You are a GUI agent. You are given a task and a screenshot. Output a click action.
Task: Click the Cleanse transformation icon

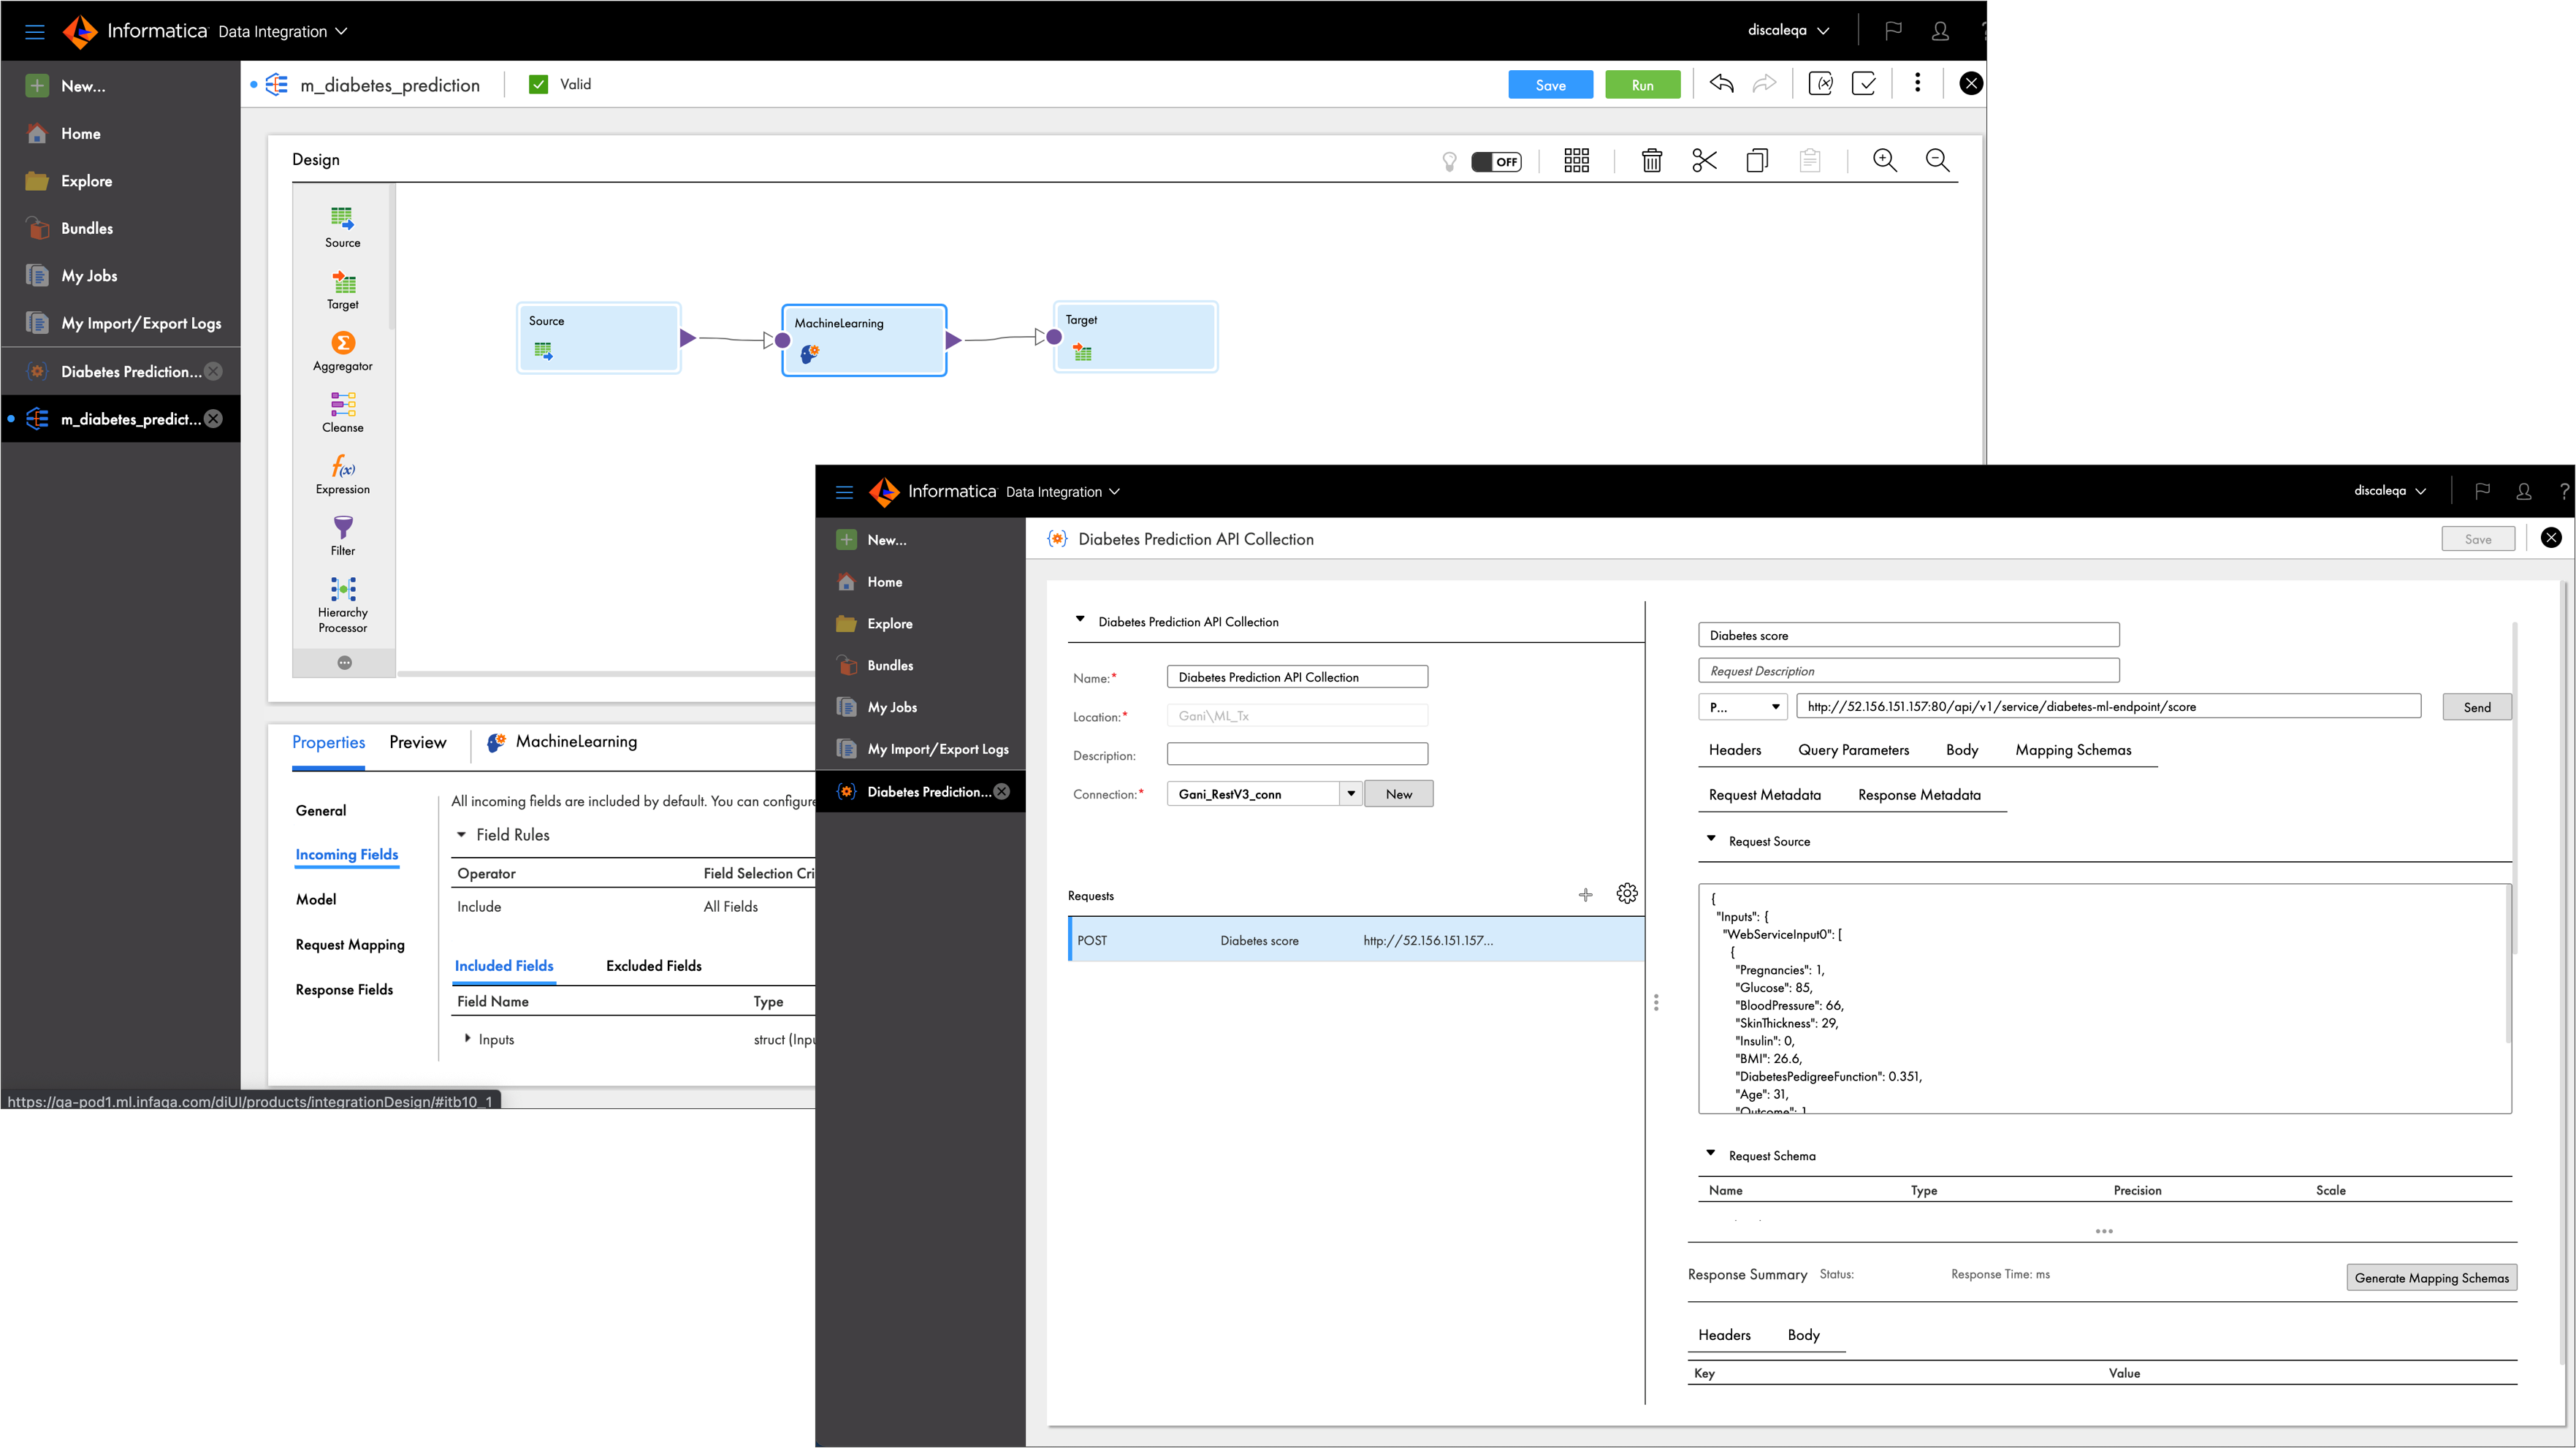[x=343, y=405]
